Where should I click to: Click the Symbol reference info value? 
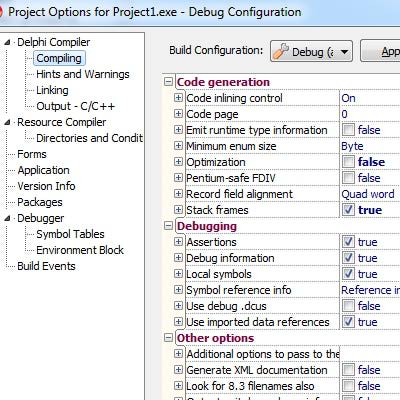[x=370, y=290]
